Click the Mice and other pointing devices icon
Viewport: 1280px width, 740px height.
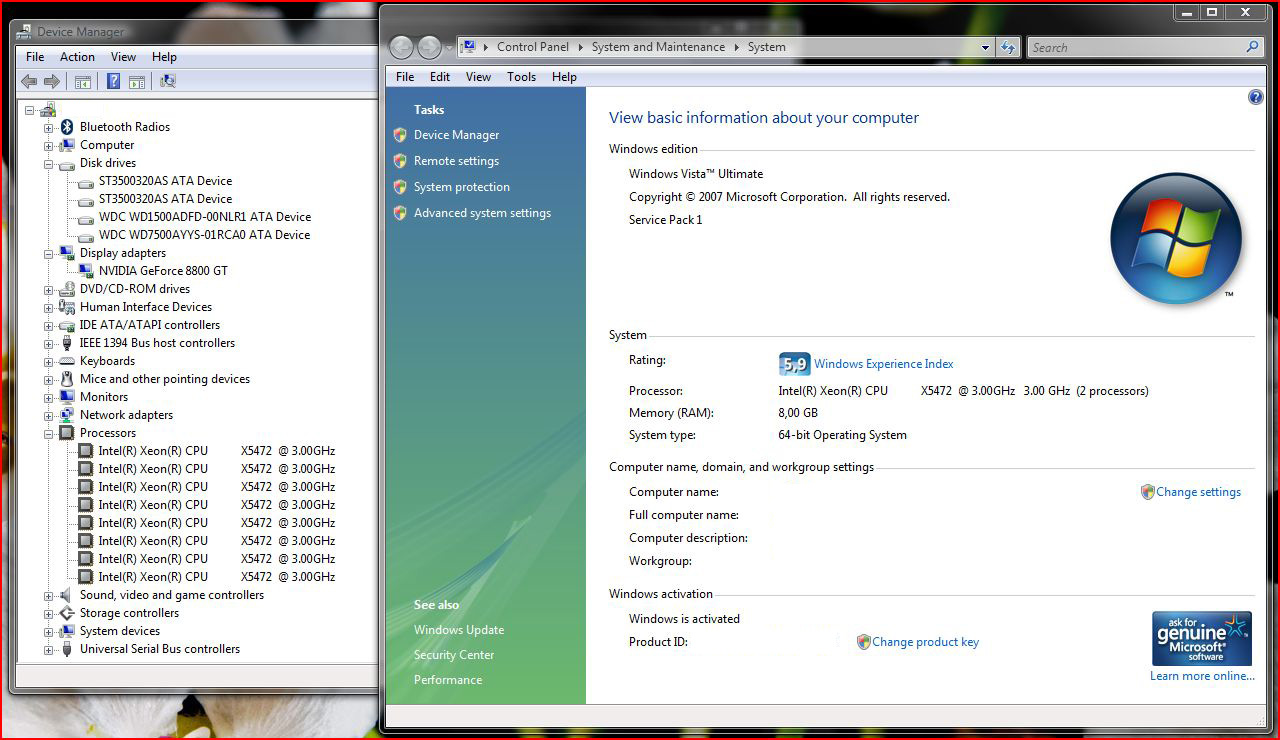point(67,379)
